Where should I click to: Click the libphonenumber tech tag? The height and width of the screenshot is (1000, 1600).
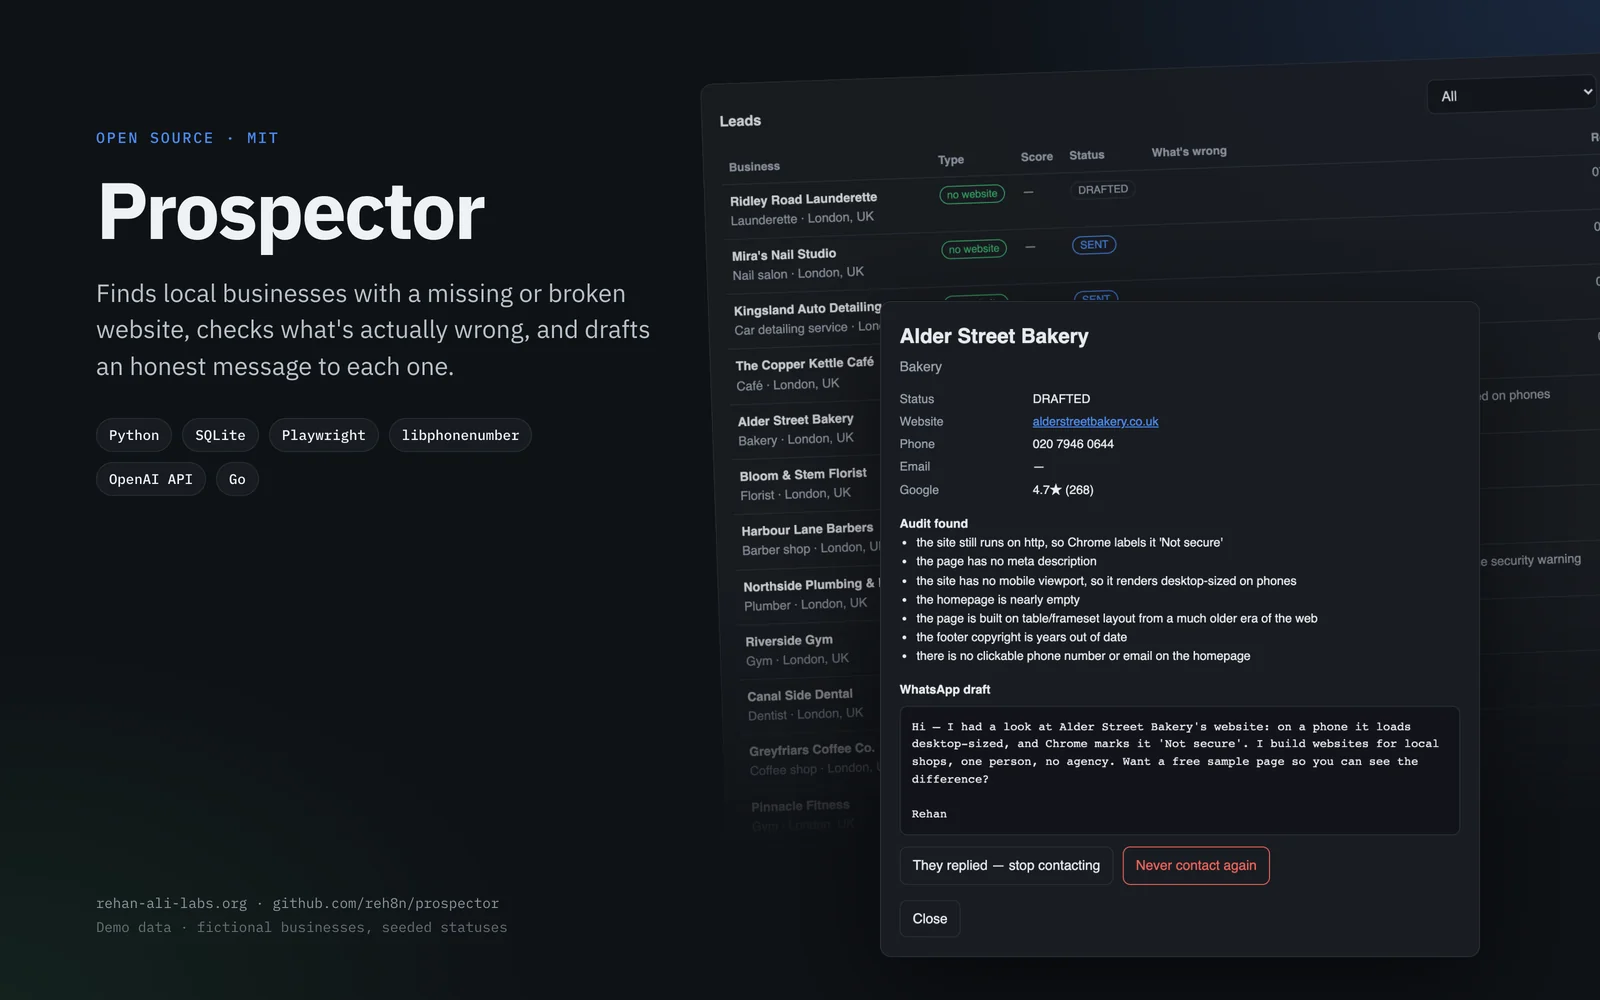click(x=460, y=435)
